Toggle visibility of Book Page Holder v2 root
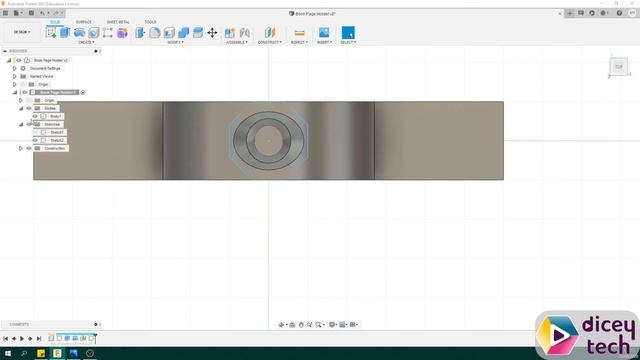 pyautogui.click(x=19, y=60)
